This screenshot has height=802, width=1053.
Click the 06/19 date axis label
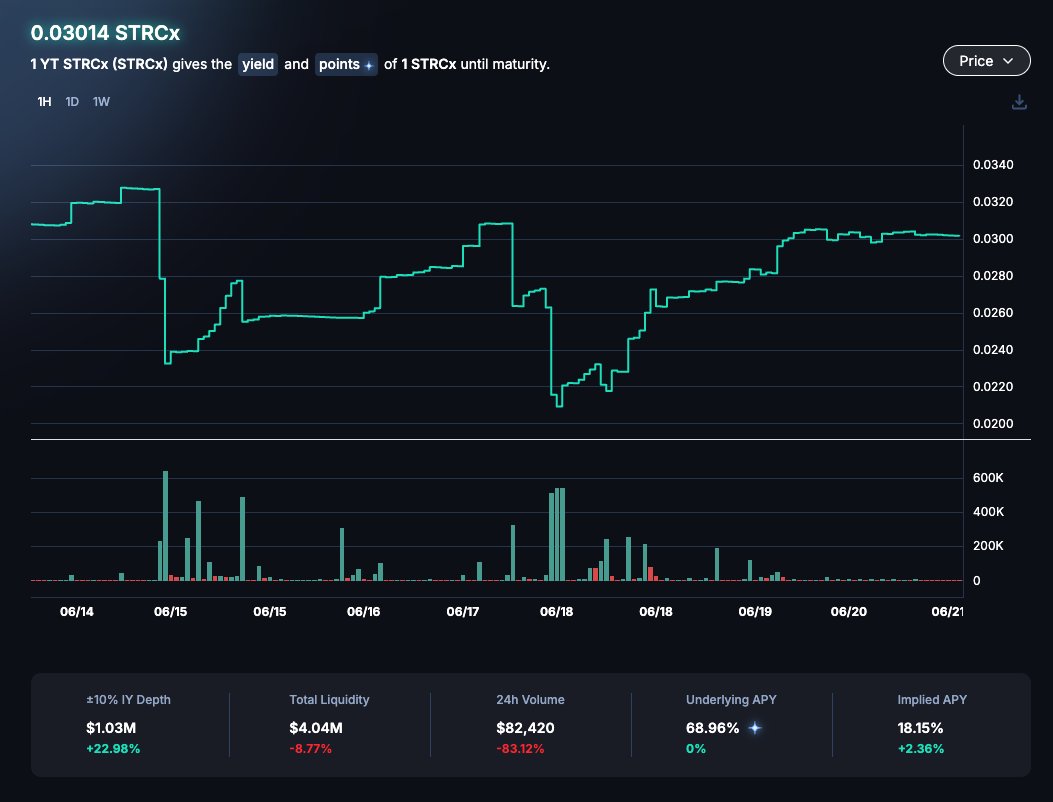tap(755, 612)
